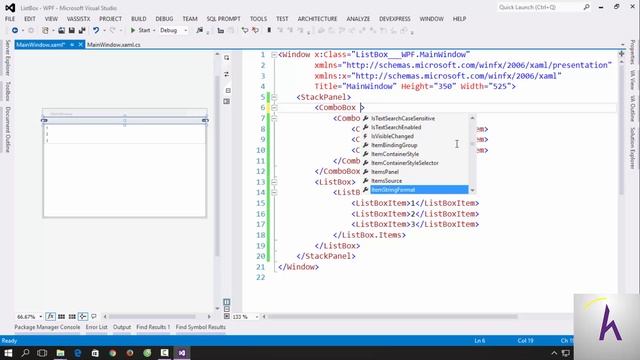Switch to the MainWindow.xaml.cs tab
Image resolution: width=640 pixels, height=360 pixels.
tap(114, 45)
